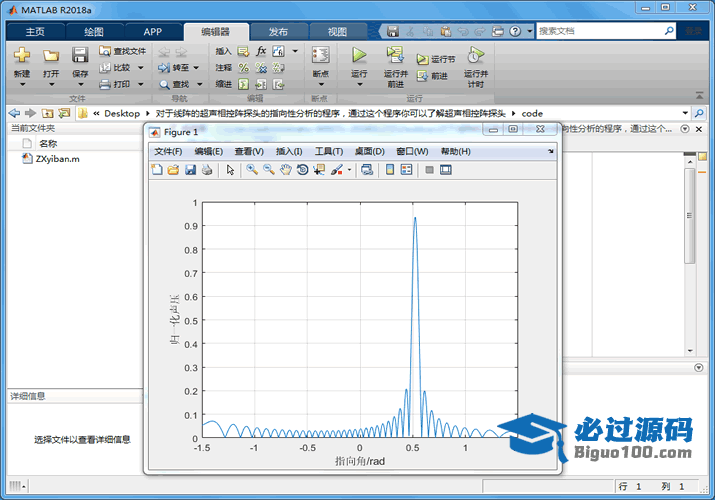The width and height of the screenshot is (715, 500).
Task: Switch to Home (主页) tab
Action: (36, 31)
